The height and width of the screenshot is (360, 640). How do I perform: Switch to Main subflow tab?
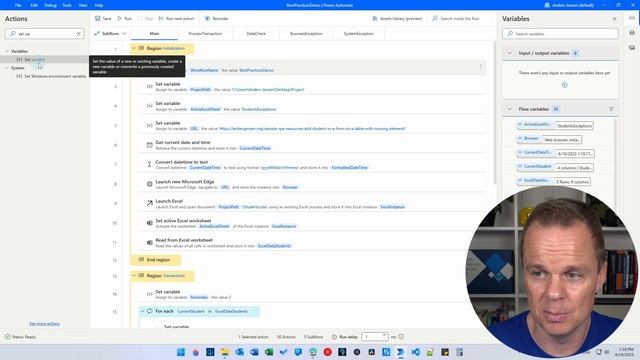coord(154,33)
